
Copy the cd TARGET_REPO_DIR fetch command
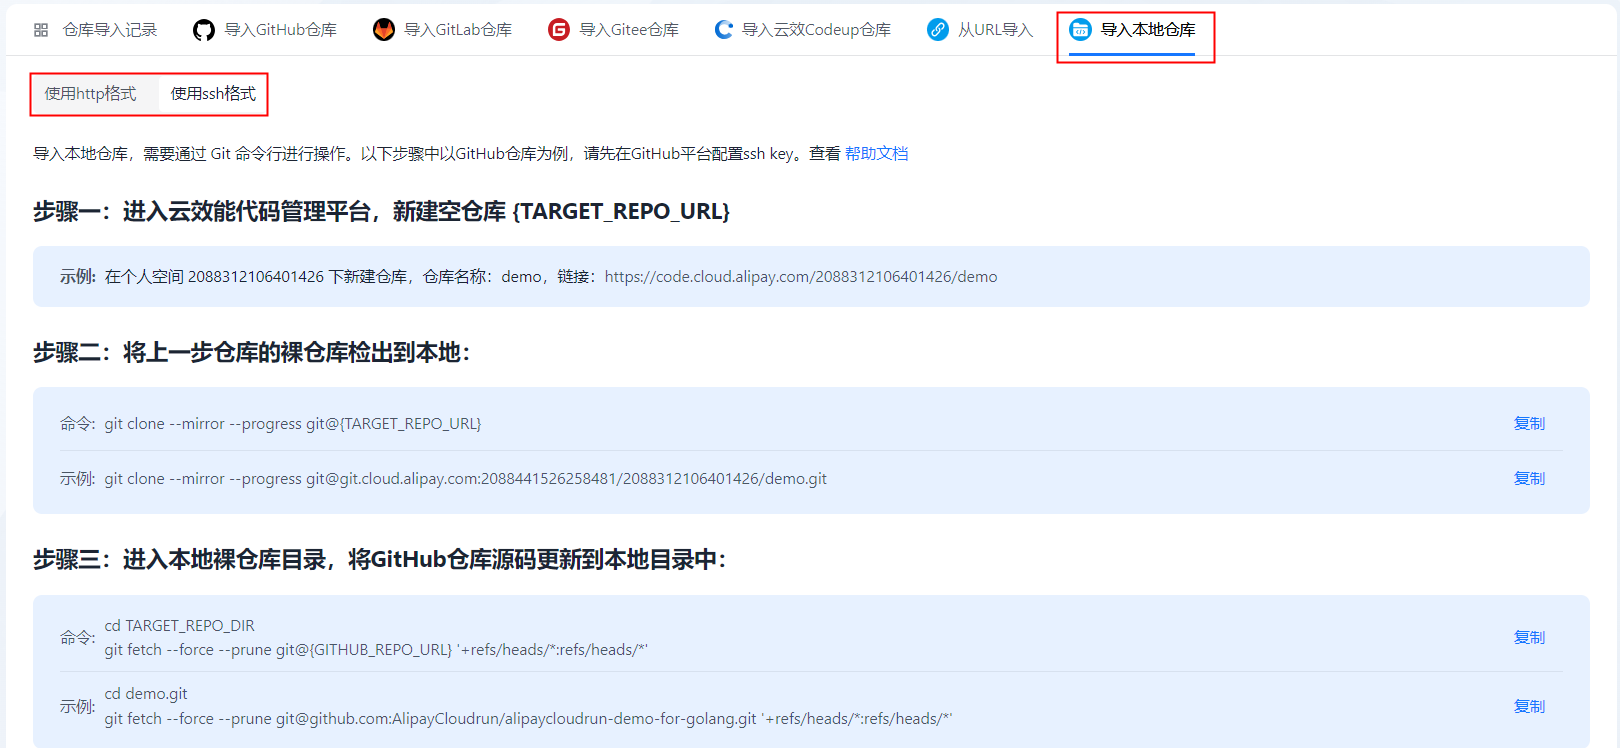(x=1529, y=638)
